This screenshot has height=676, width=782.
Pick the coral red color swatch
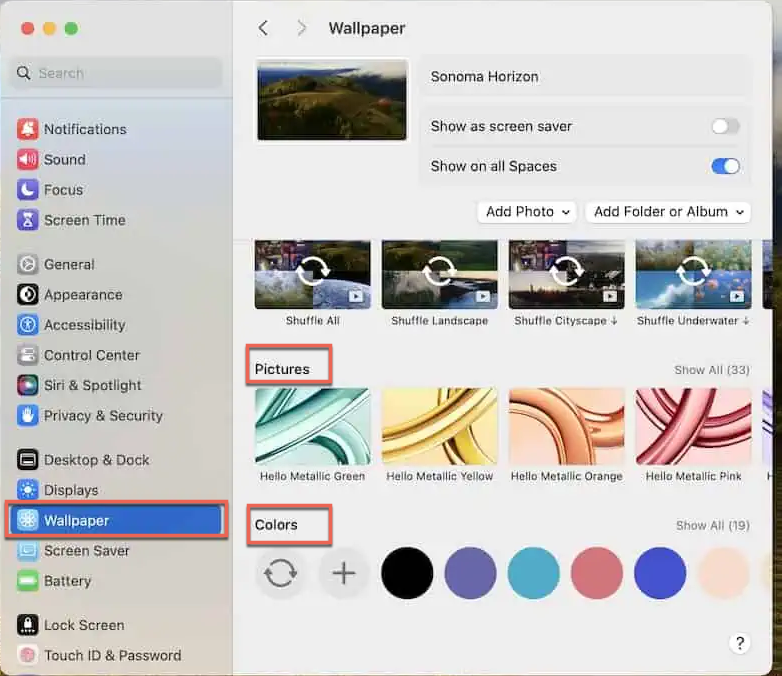pos(596,573)
